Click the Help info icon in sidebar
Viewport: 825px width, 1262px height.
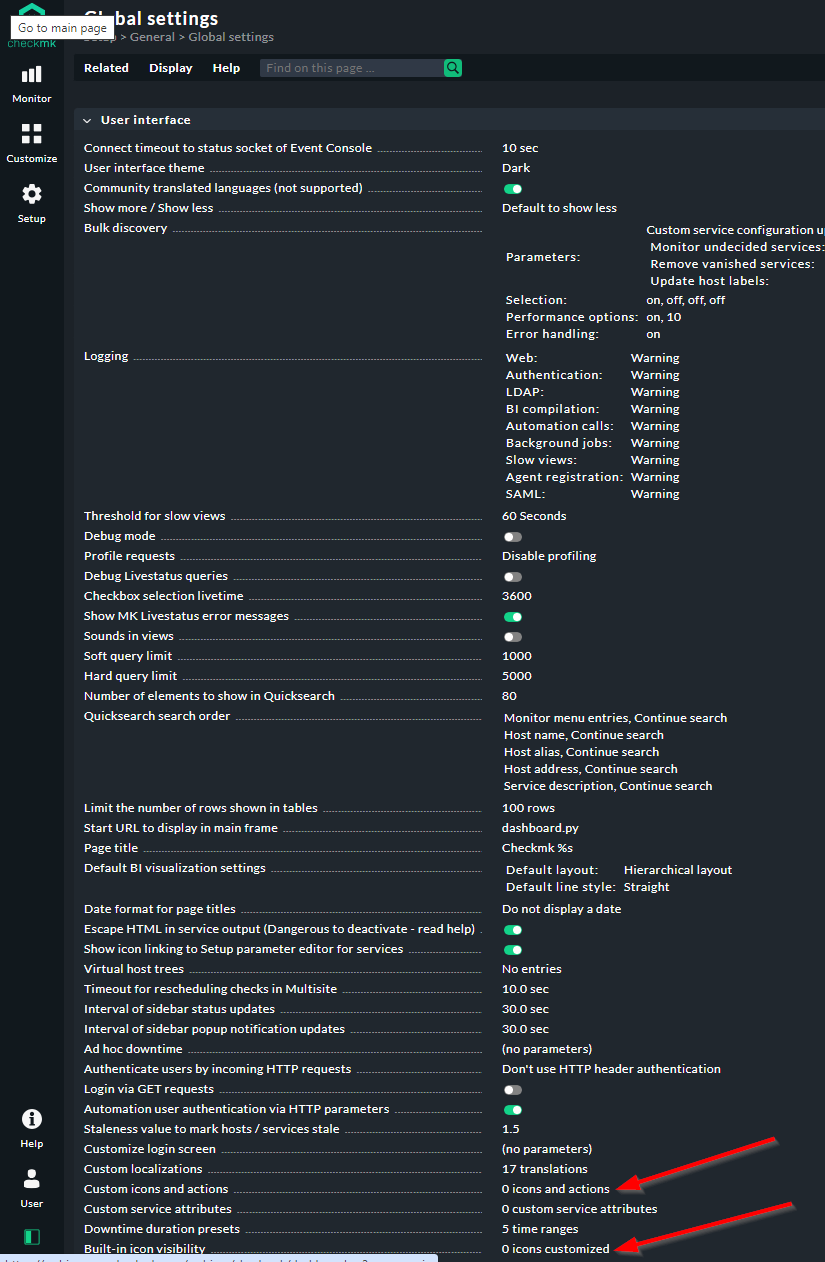[x=31, y=1119]
